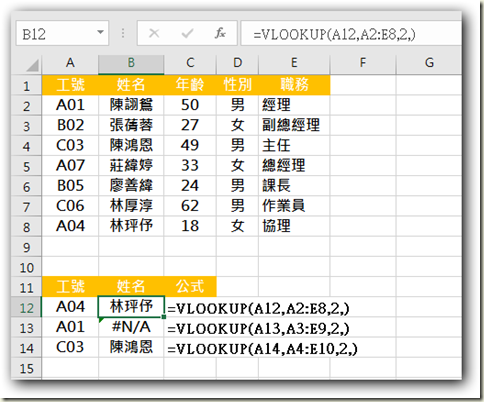The image size is (484, 402).
Task: Select column E header
Action: pyautogui.click(x=294, y=63)
